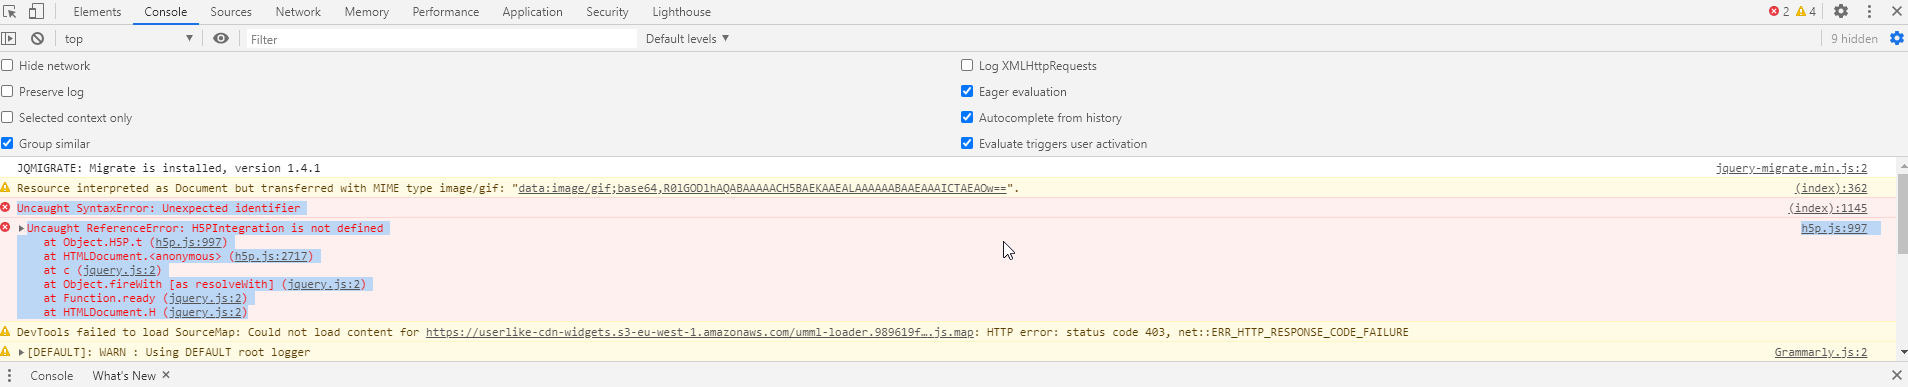
Task: Open the data:image/gif base64 link
Action: 762,188
